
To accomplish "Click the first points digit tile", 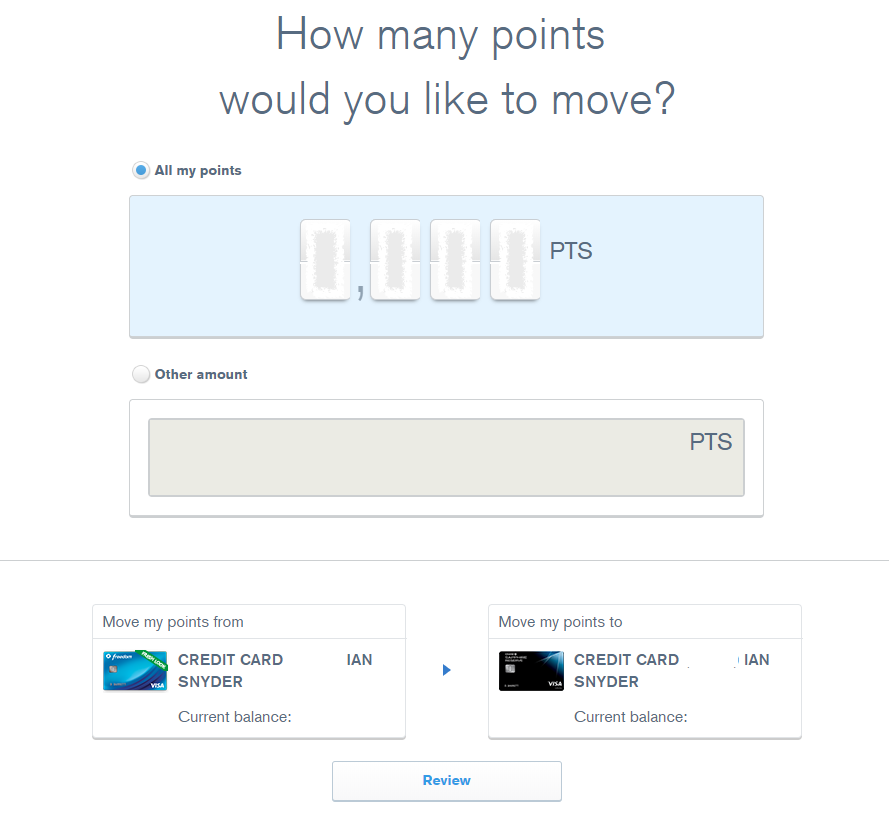I will click(x=325, y=260).
